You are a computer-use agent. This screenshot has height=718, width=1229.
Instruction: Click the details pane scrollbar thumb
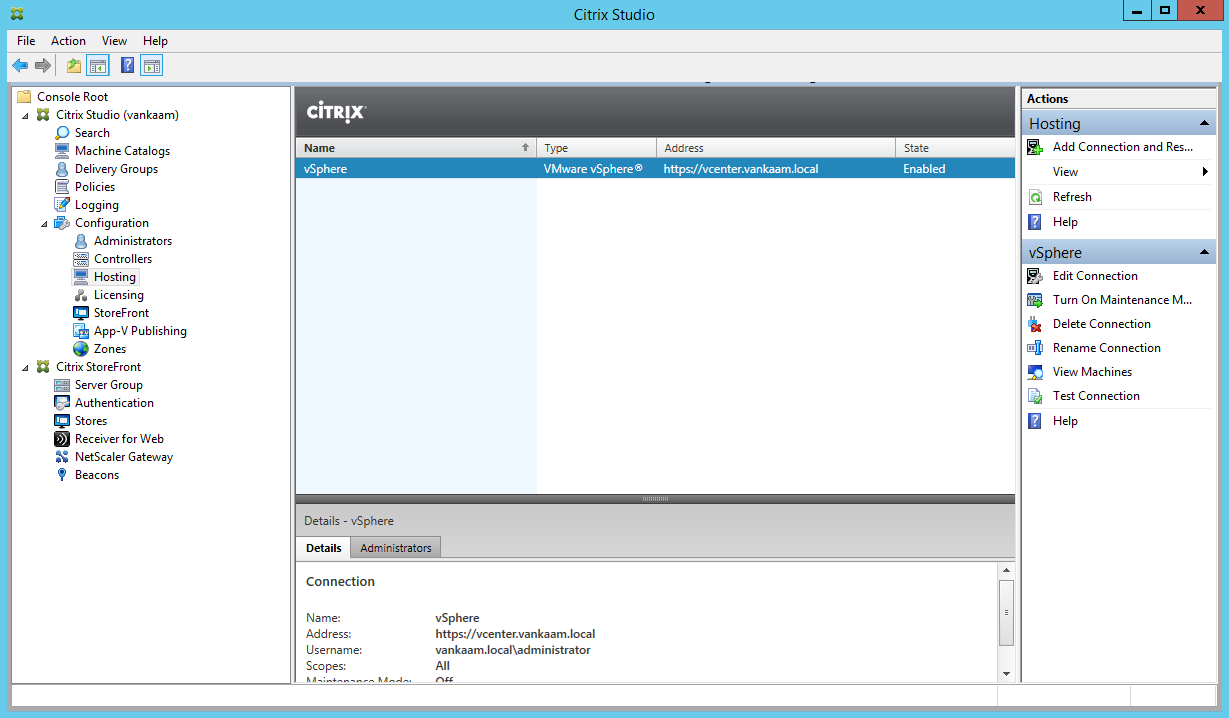[1006, 613]
